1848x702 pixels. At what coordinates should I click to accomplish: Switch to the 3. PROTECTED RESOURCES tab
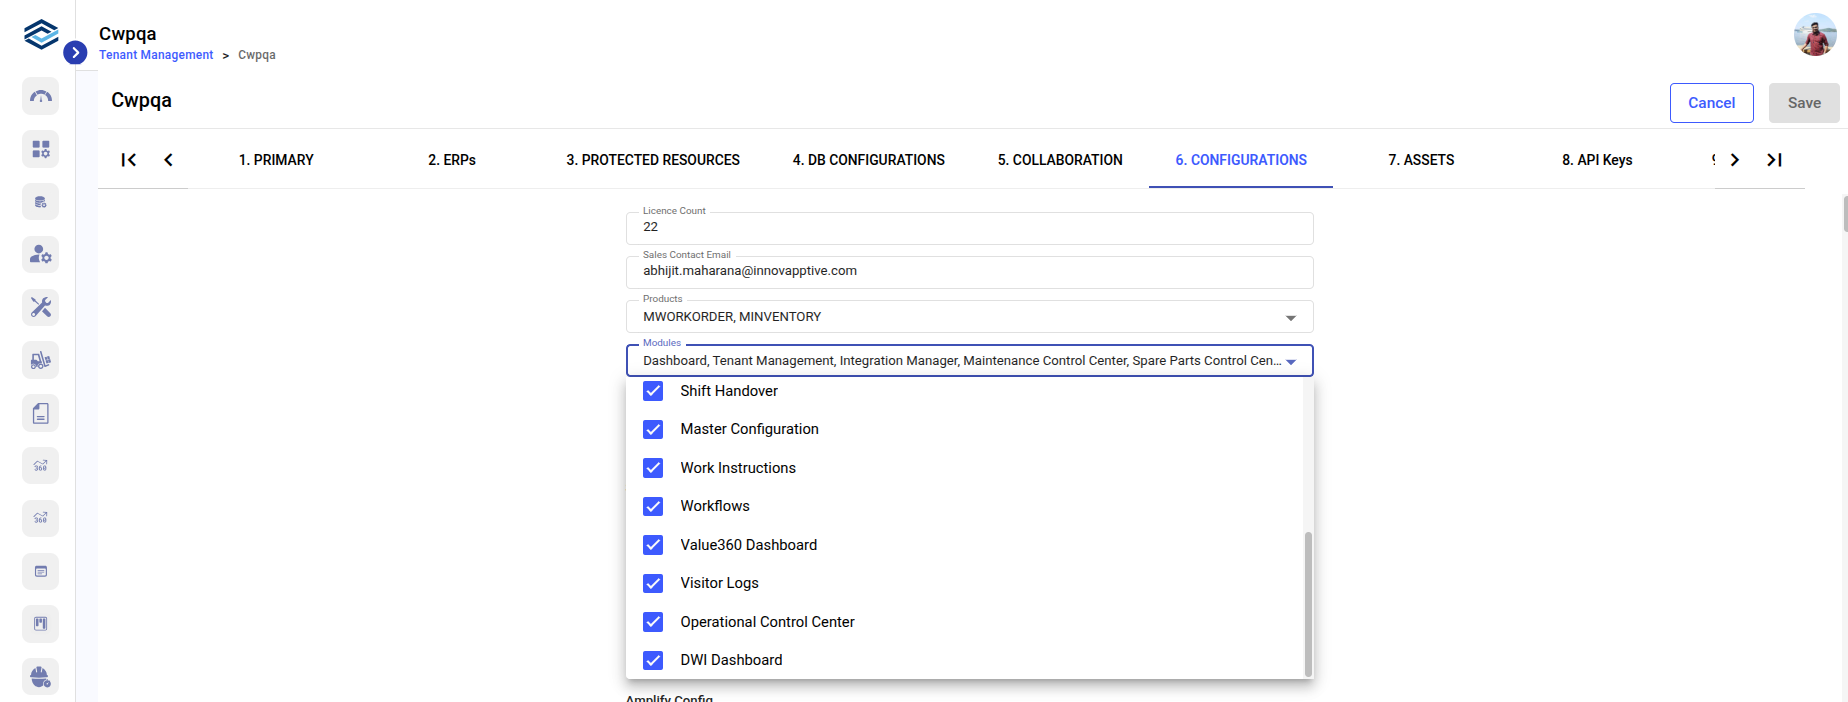click(653, 160)
